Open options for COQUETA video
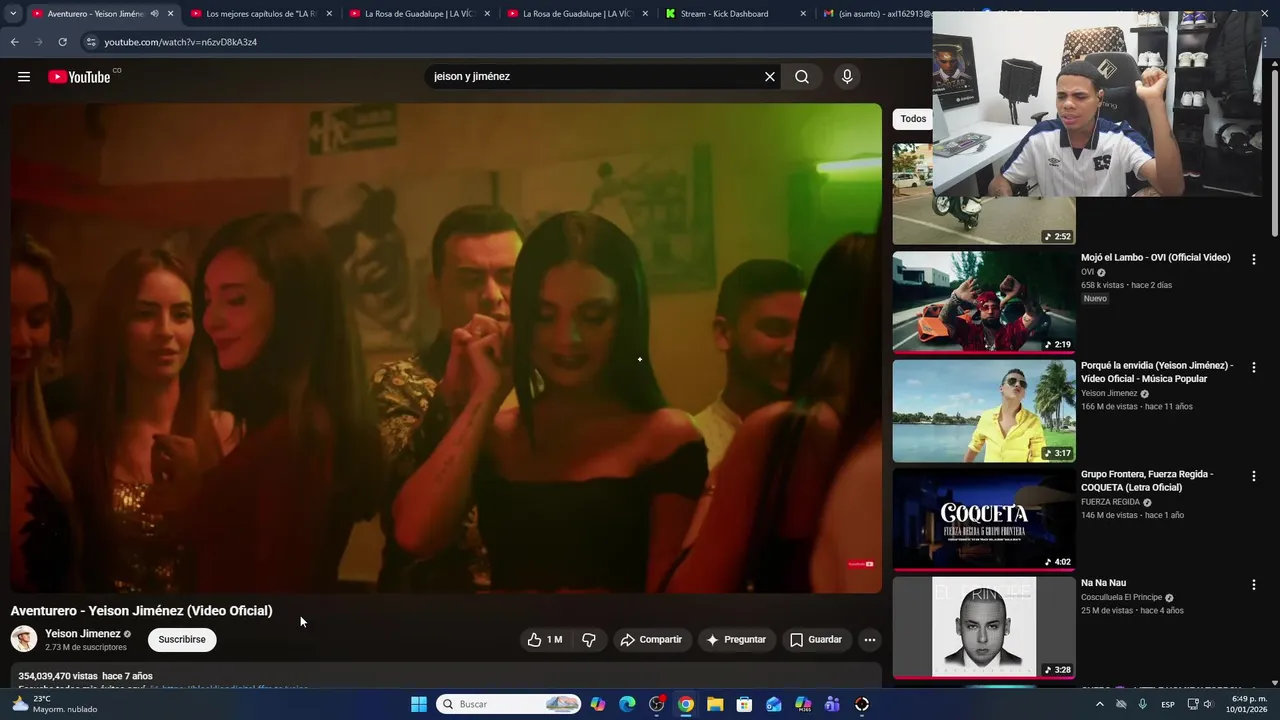Image resolution: width=1280 pixels, height=720 pixels. pyautogui.click(x=1254, y=476)
